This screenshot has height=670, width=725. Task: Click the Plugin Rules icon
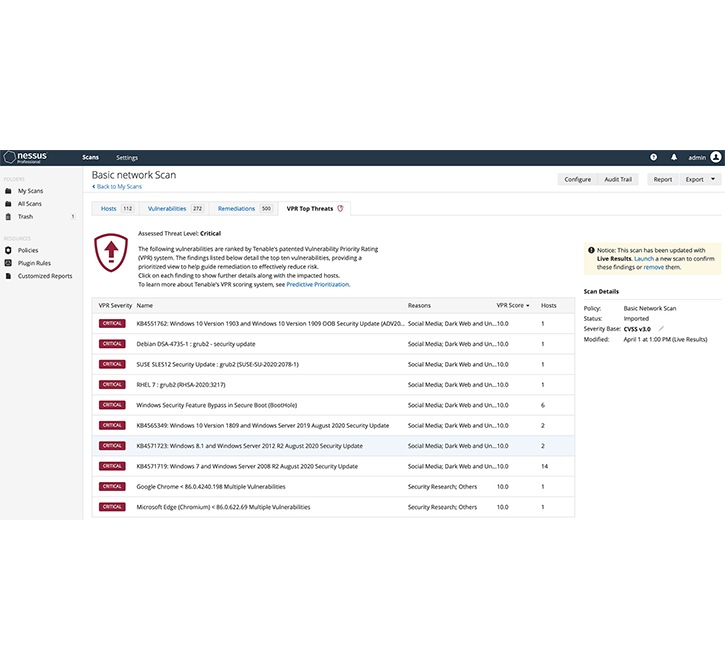pos(8,263)
